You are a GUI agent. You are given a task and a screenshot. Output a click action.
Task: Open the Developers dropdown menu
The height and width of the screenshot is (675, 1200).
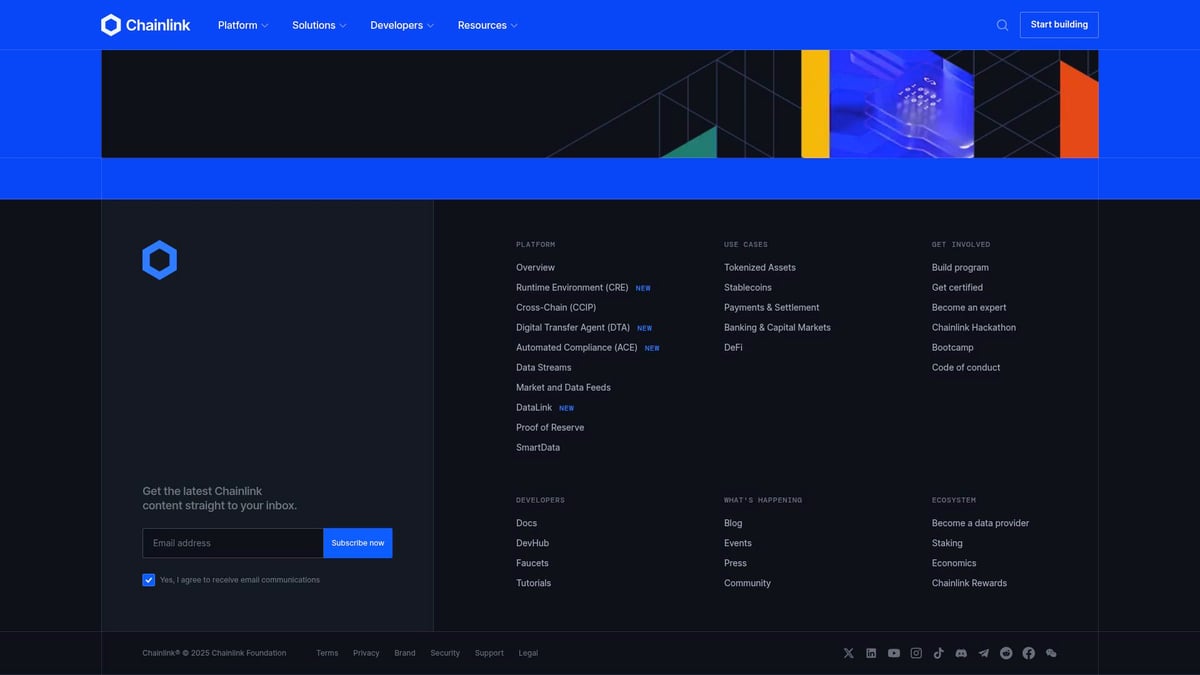[401, 25]
